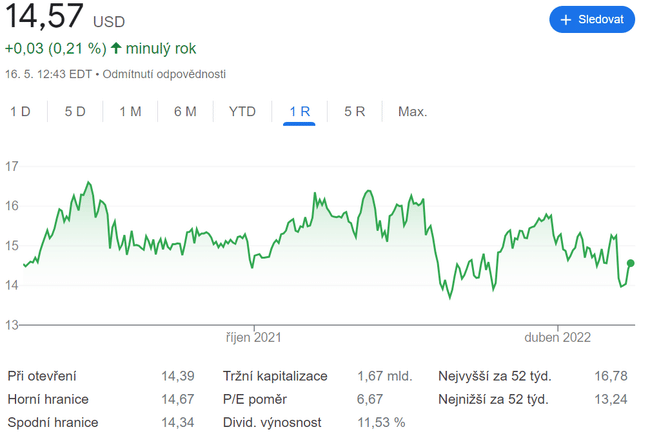Show the Max. time range
Image resolution: width=650 pixels, height=438 pixels.
412,111
